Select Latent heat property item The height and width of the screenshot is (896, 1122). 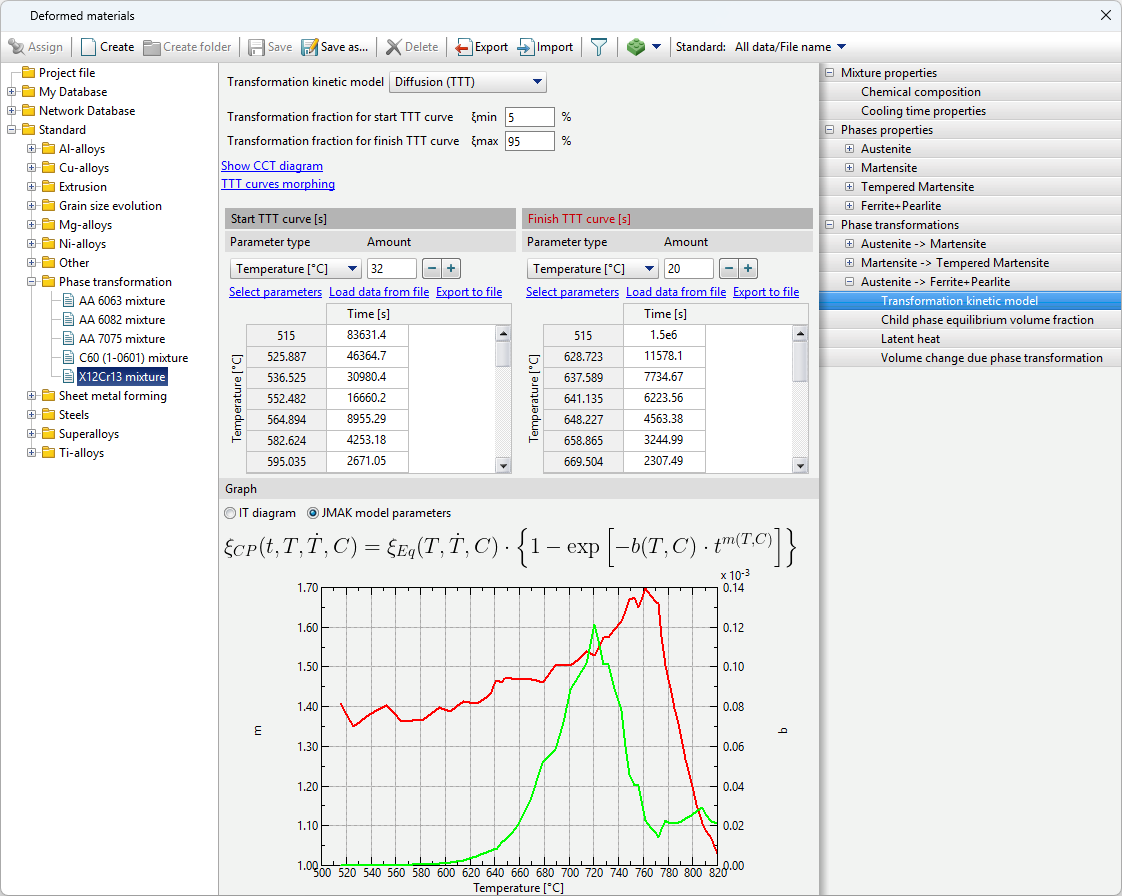coord(910,339)
